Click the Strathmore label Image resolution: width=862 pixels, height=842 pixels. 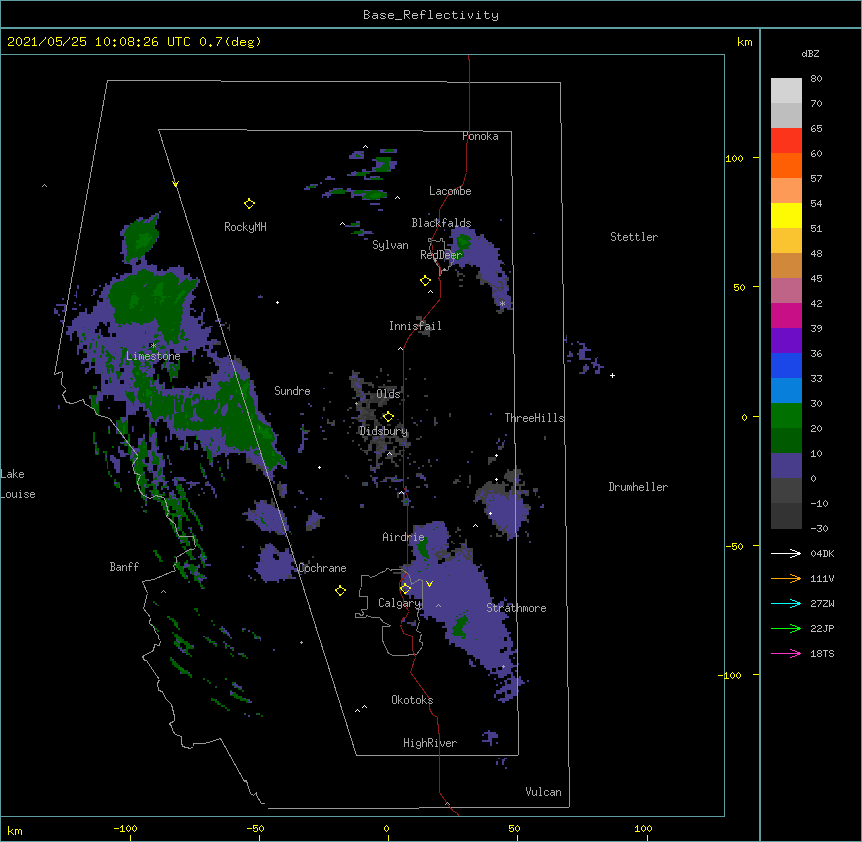pos(516,608)
